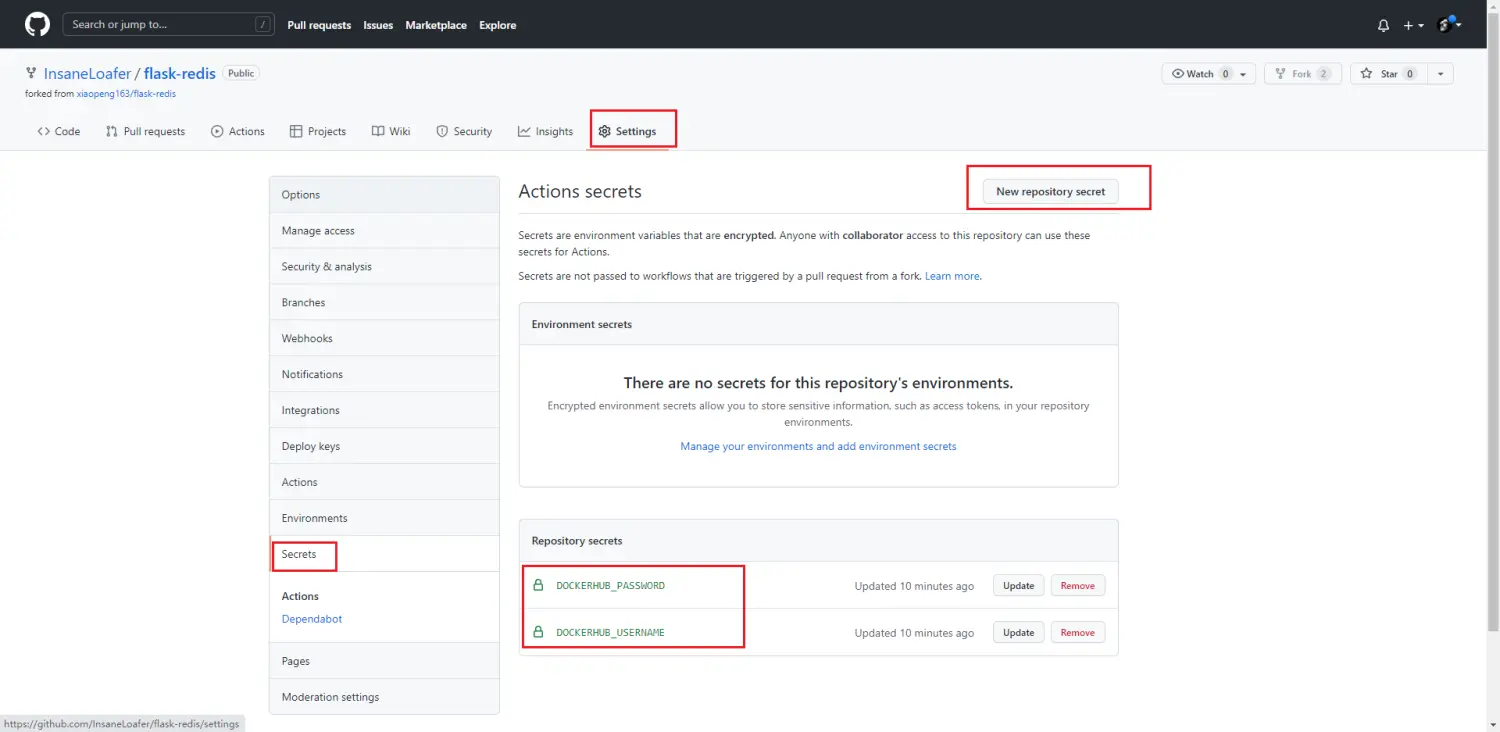Click the lock icon beside DOCKERHUB_USERNAME
This screenshot has width=1500, height=732.
tap(538, 632)
